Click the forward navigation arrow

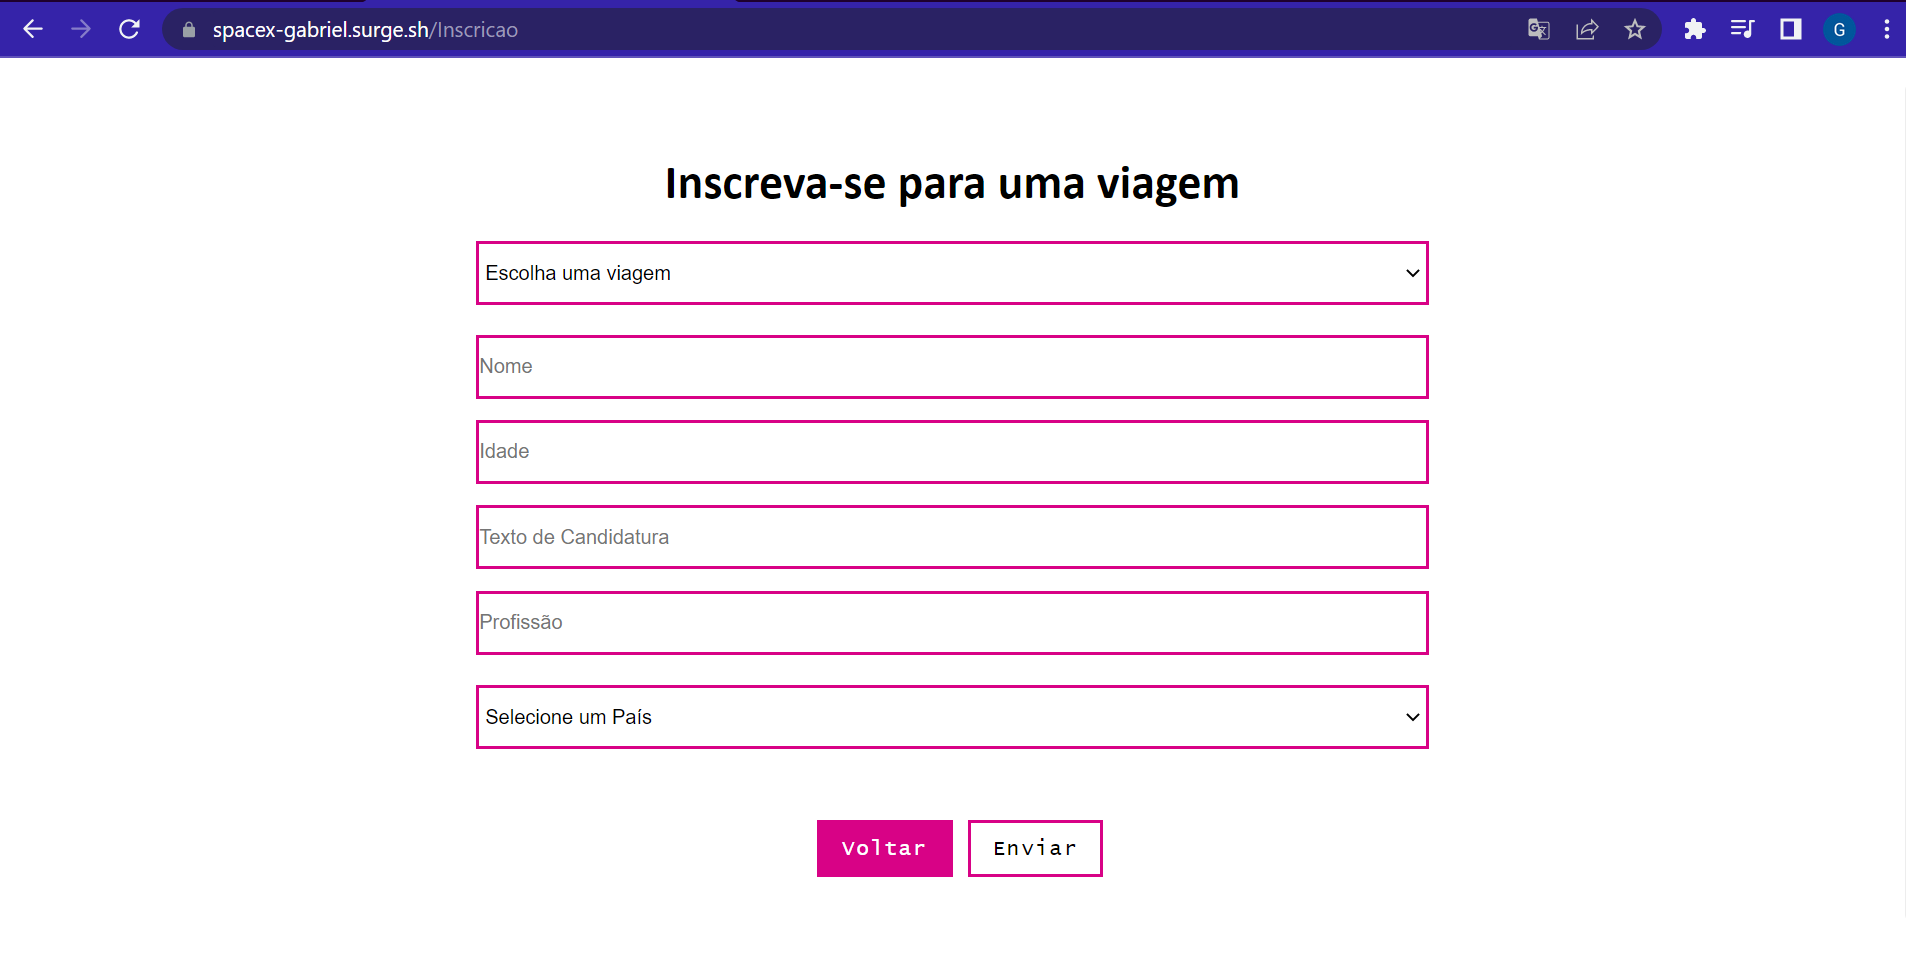point(82,29)
